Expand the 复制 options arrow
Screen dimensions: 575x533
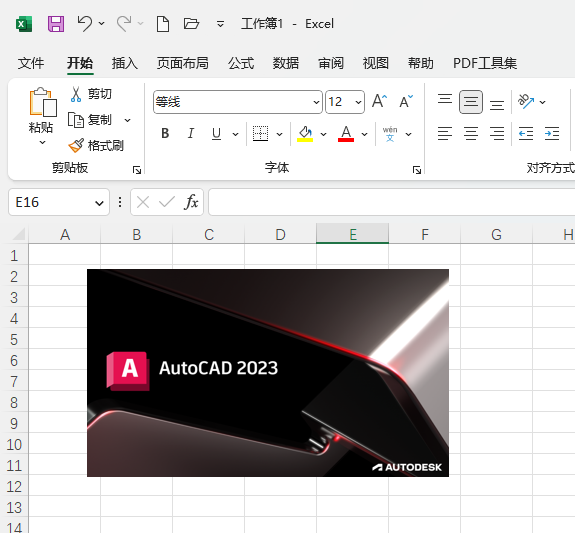coord(127,120)
